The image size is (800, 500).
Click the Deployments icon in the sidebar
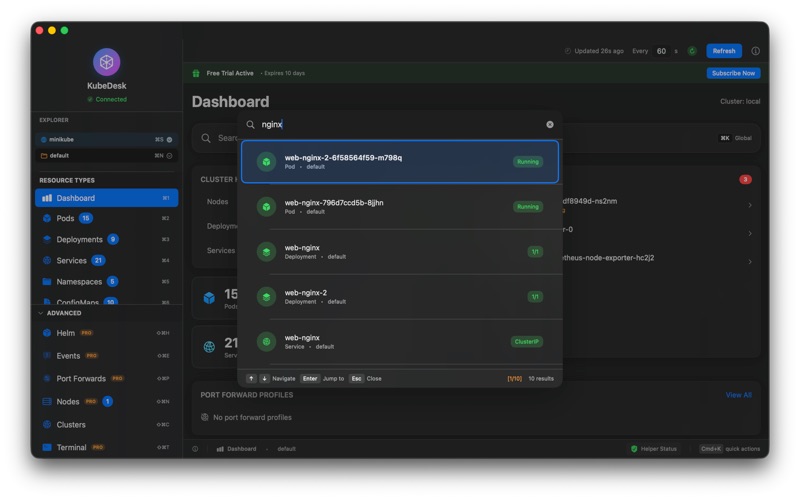coord(47,239)
